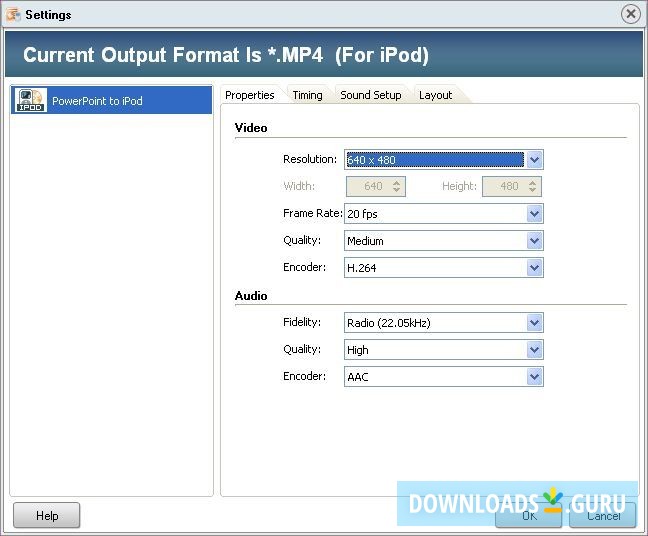Open the Timing tab

click(x=307, y=95)
